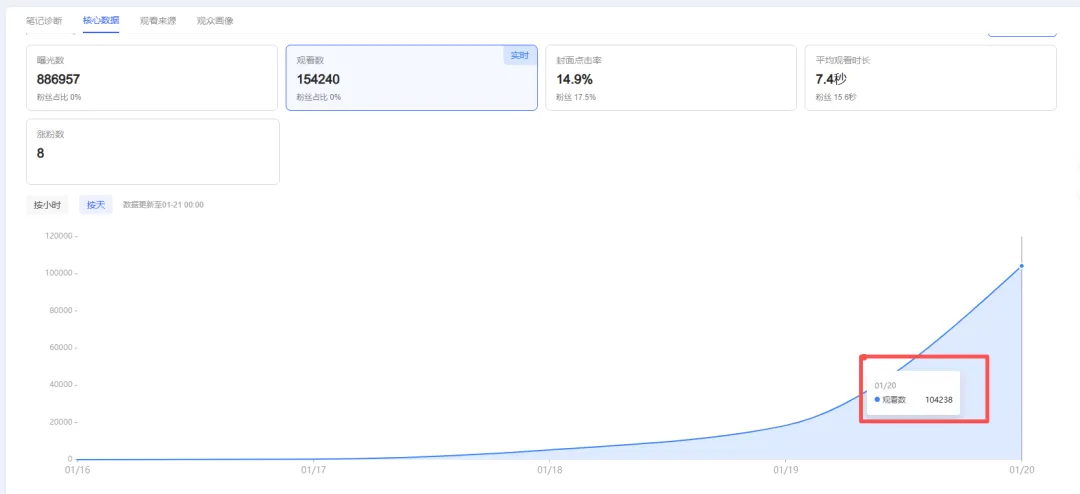Pick the 平均观看时长 metric card

tap(930, 77)
